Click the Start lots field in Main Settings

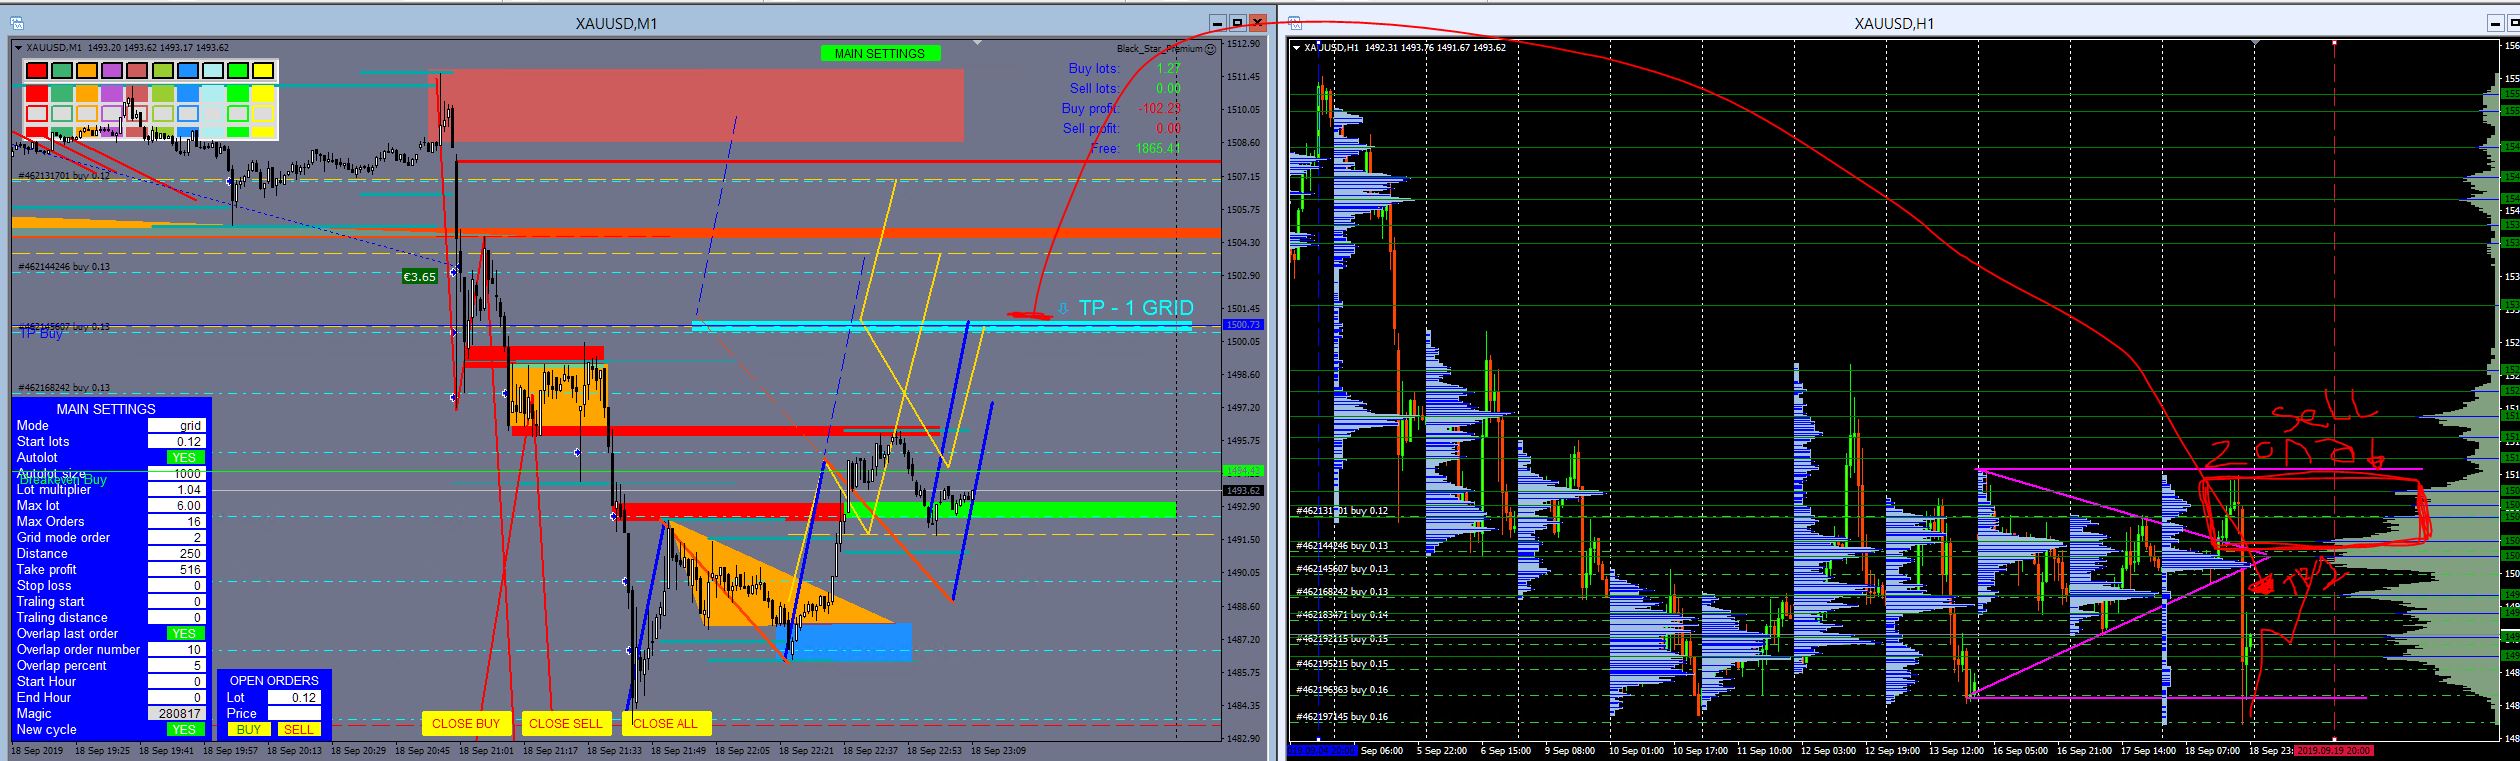(x=177, y=441)
